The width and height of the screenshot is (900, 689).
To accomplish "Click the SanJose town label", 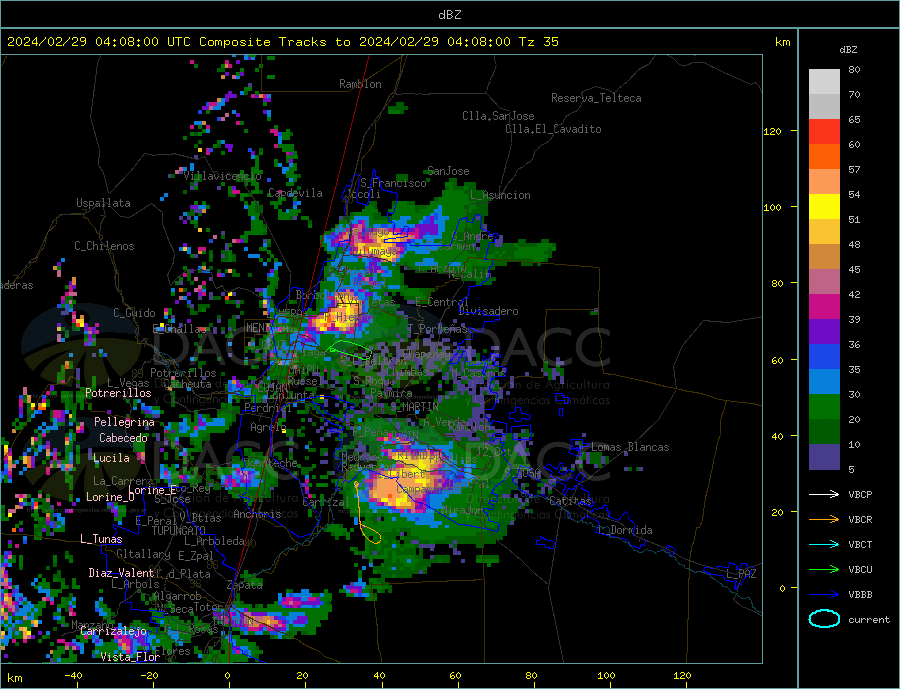I will click(x=448, y=171).
